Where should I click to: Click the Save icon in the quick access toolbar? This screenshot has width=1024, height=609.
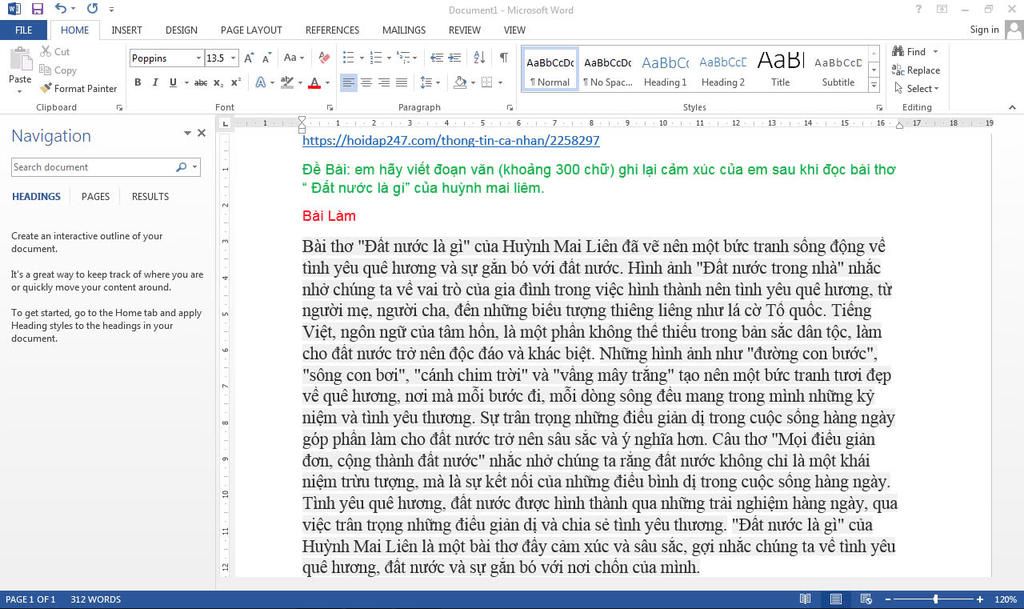coord(37,9)
